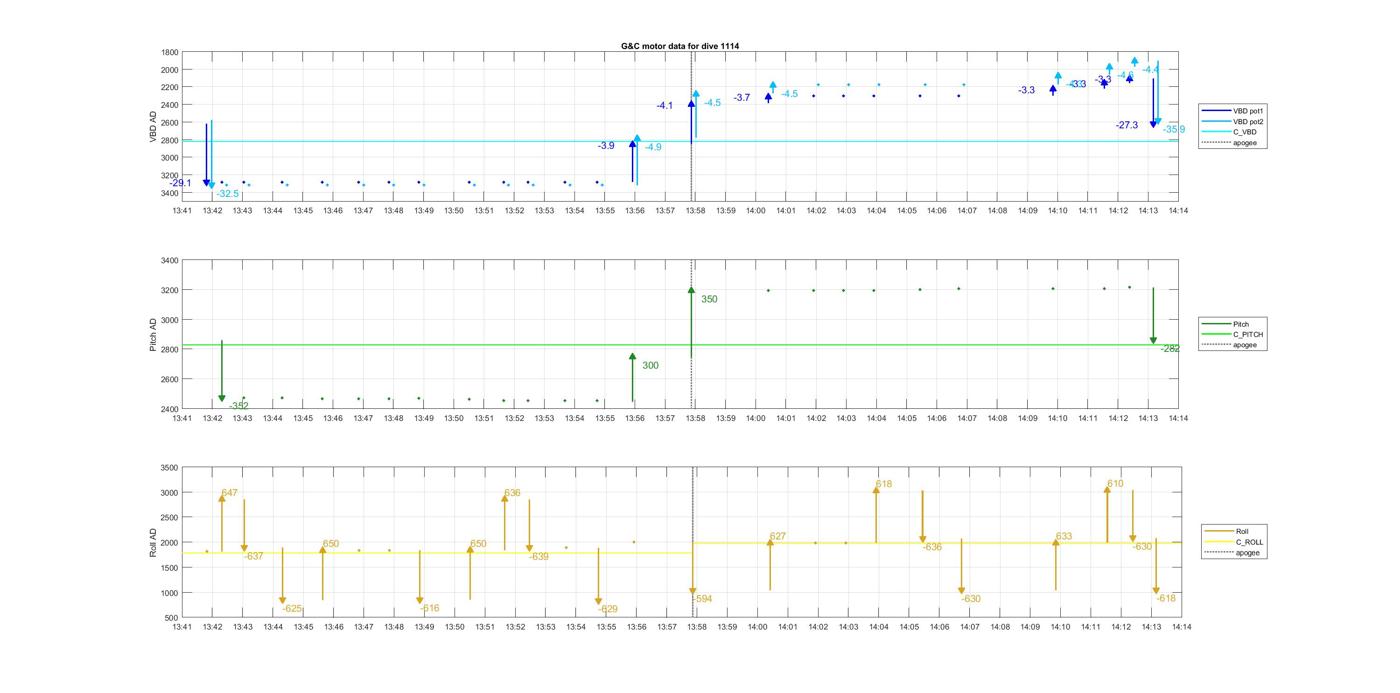Click the '636' roll data label
Viewport: 1400px width, 693px height.
[512, 493]
